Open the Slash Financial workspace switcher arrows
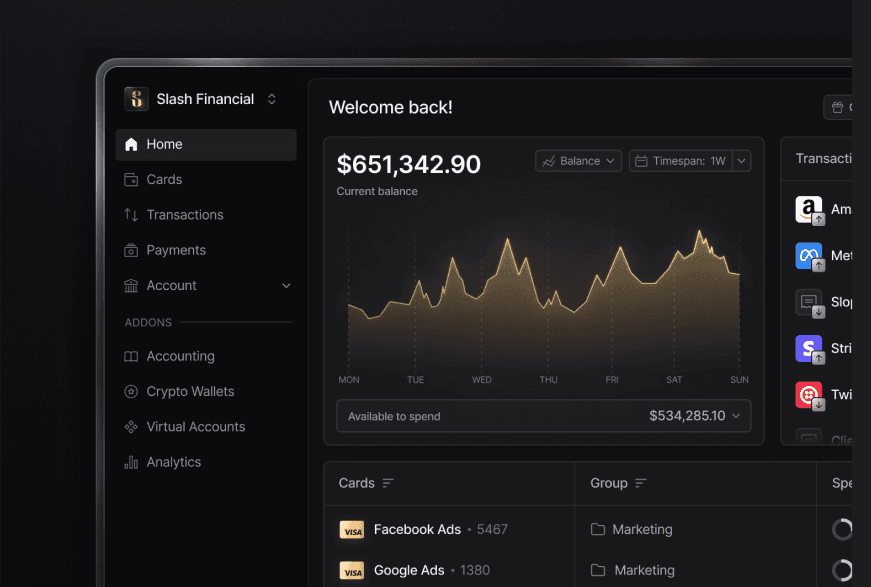 tap(272, 99)
